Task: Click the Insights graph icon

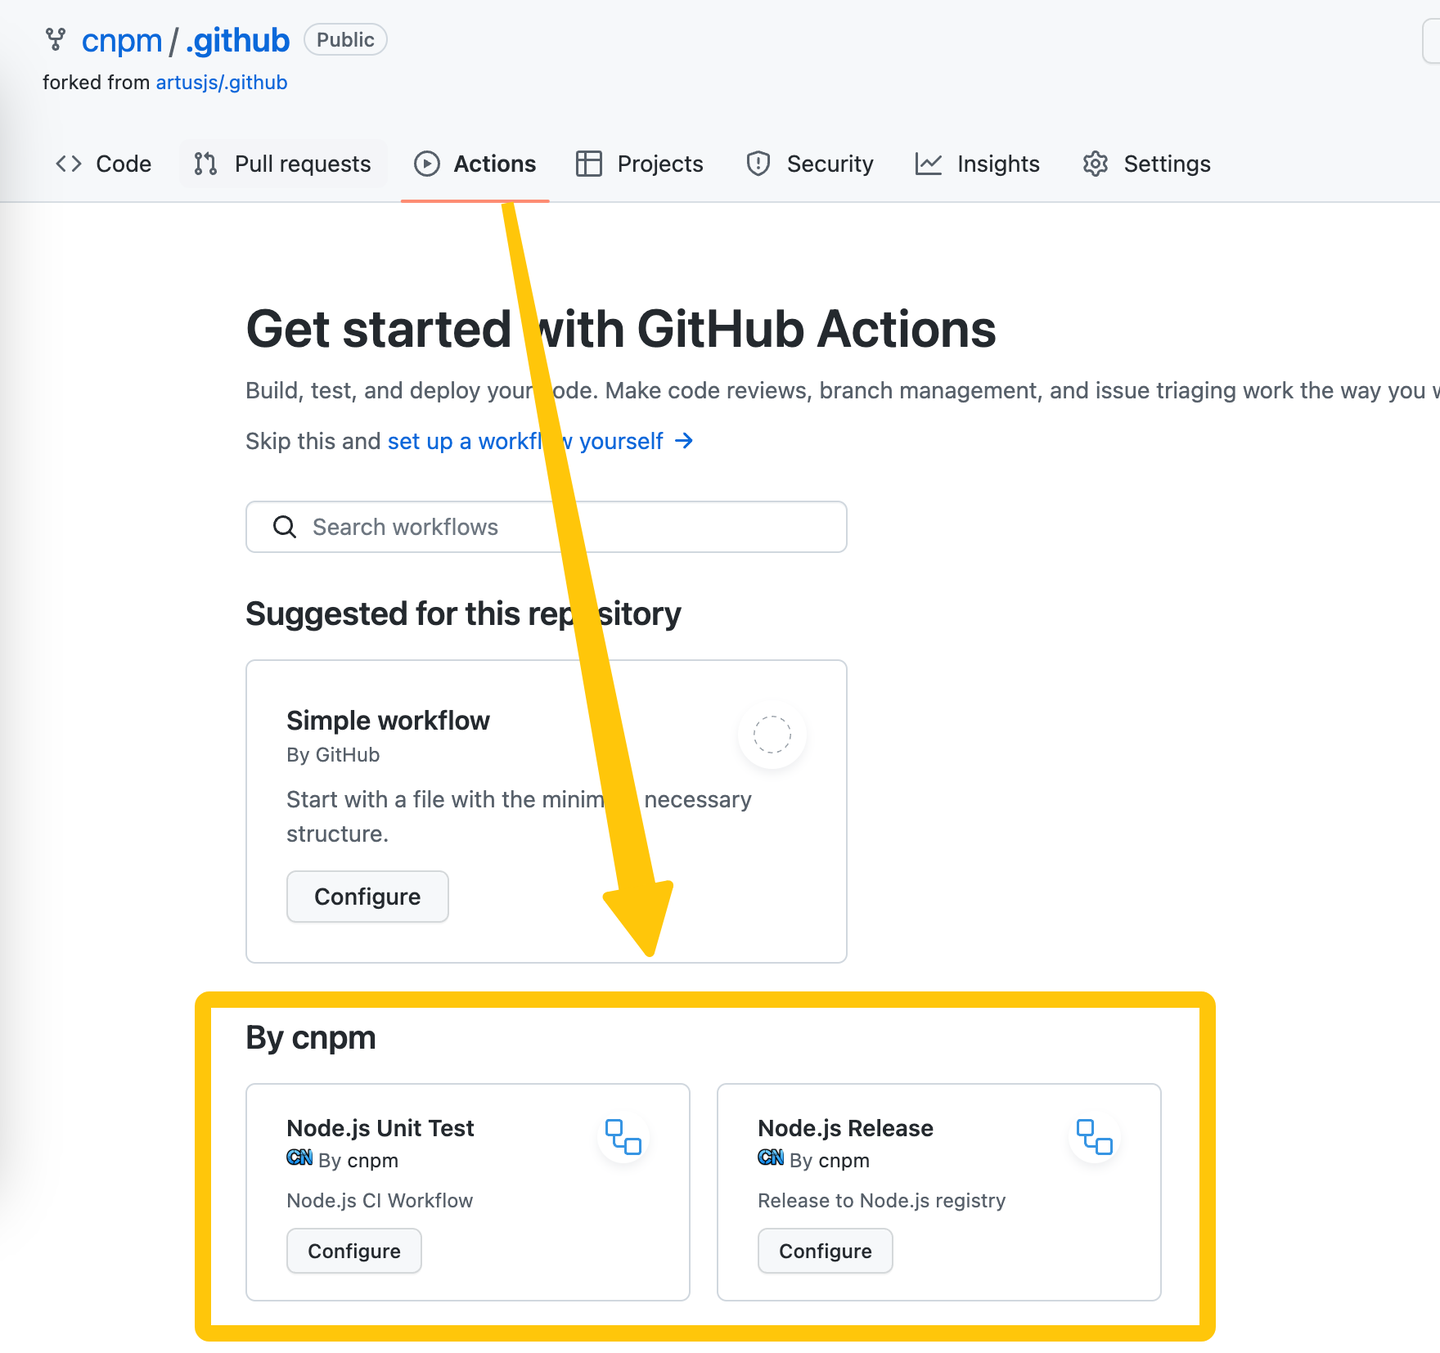Action: pos(926,163)
